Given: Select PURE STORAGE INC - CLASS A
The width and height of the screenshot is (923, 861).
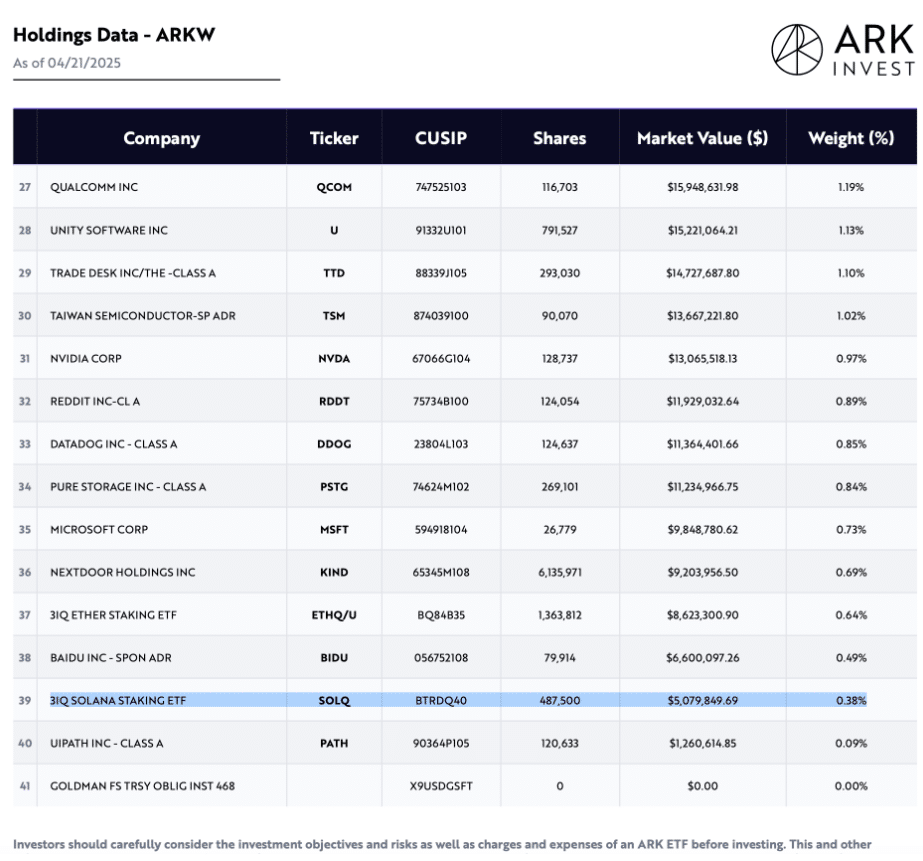Looking at the screenshot, I should 128,487.
